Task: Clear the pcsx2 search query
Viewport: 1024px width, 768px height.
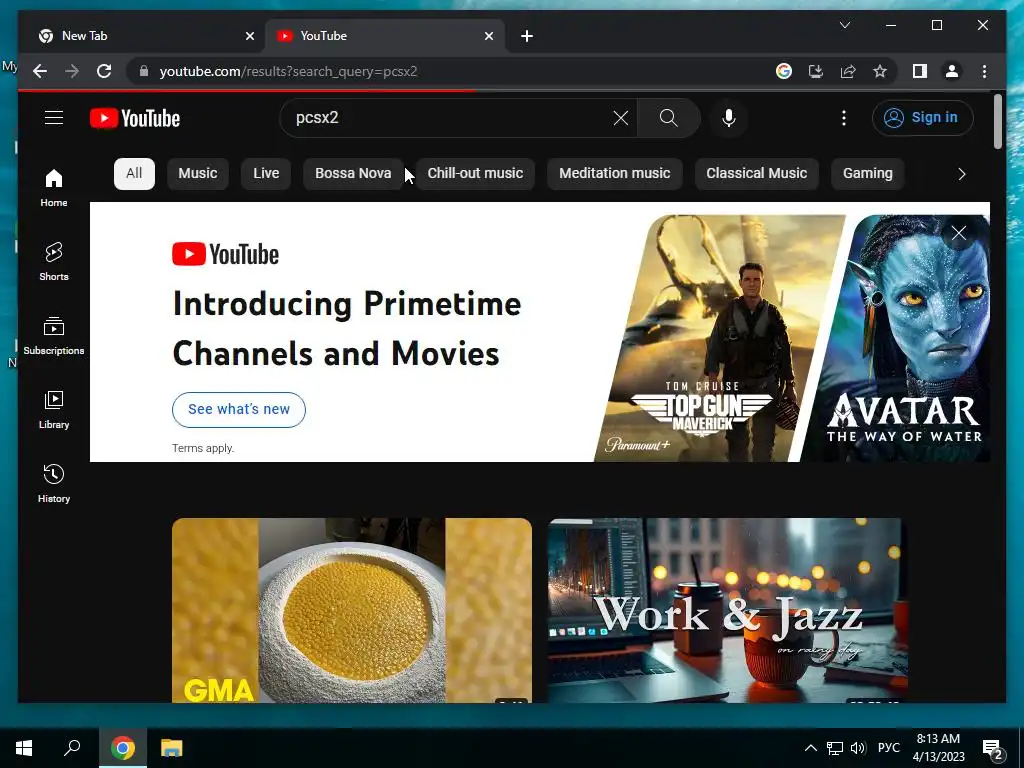Action: click(x=620, y=118)
